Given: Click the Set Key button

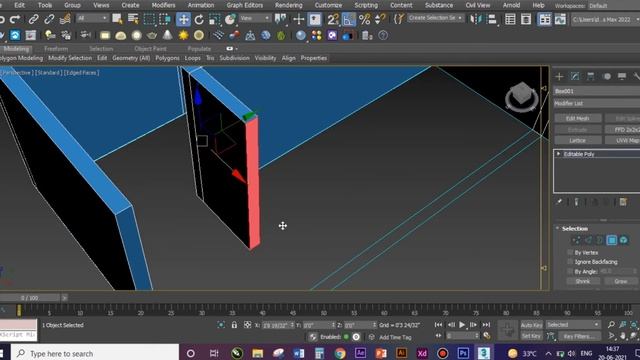Looking at the screenshot, I should point(531,336).
